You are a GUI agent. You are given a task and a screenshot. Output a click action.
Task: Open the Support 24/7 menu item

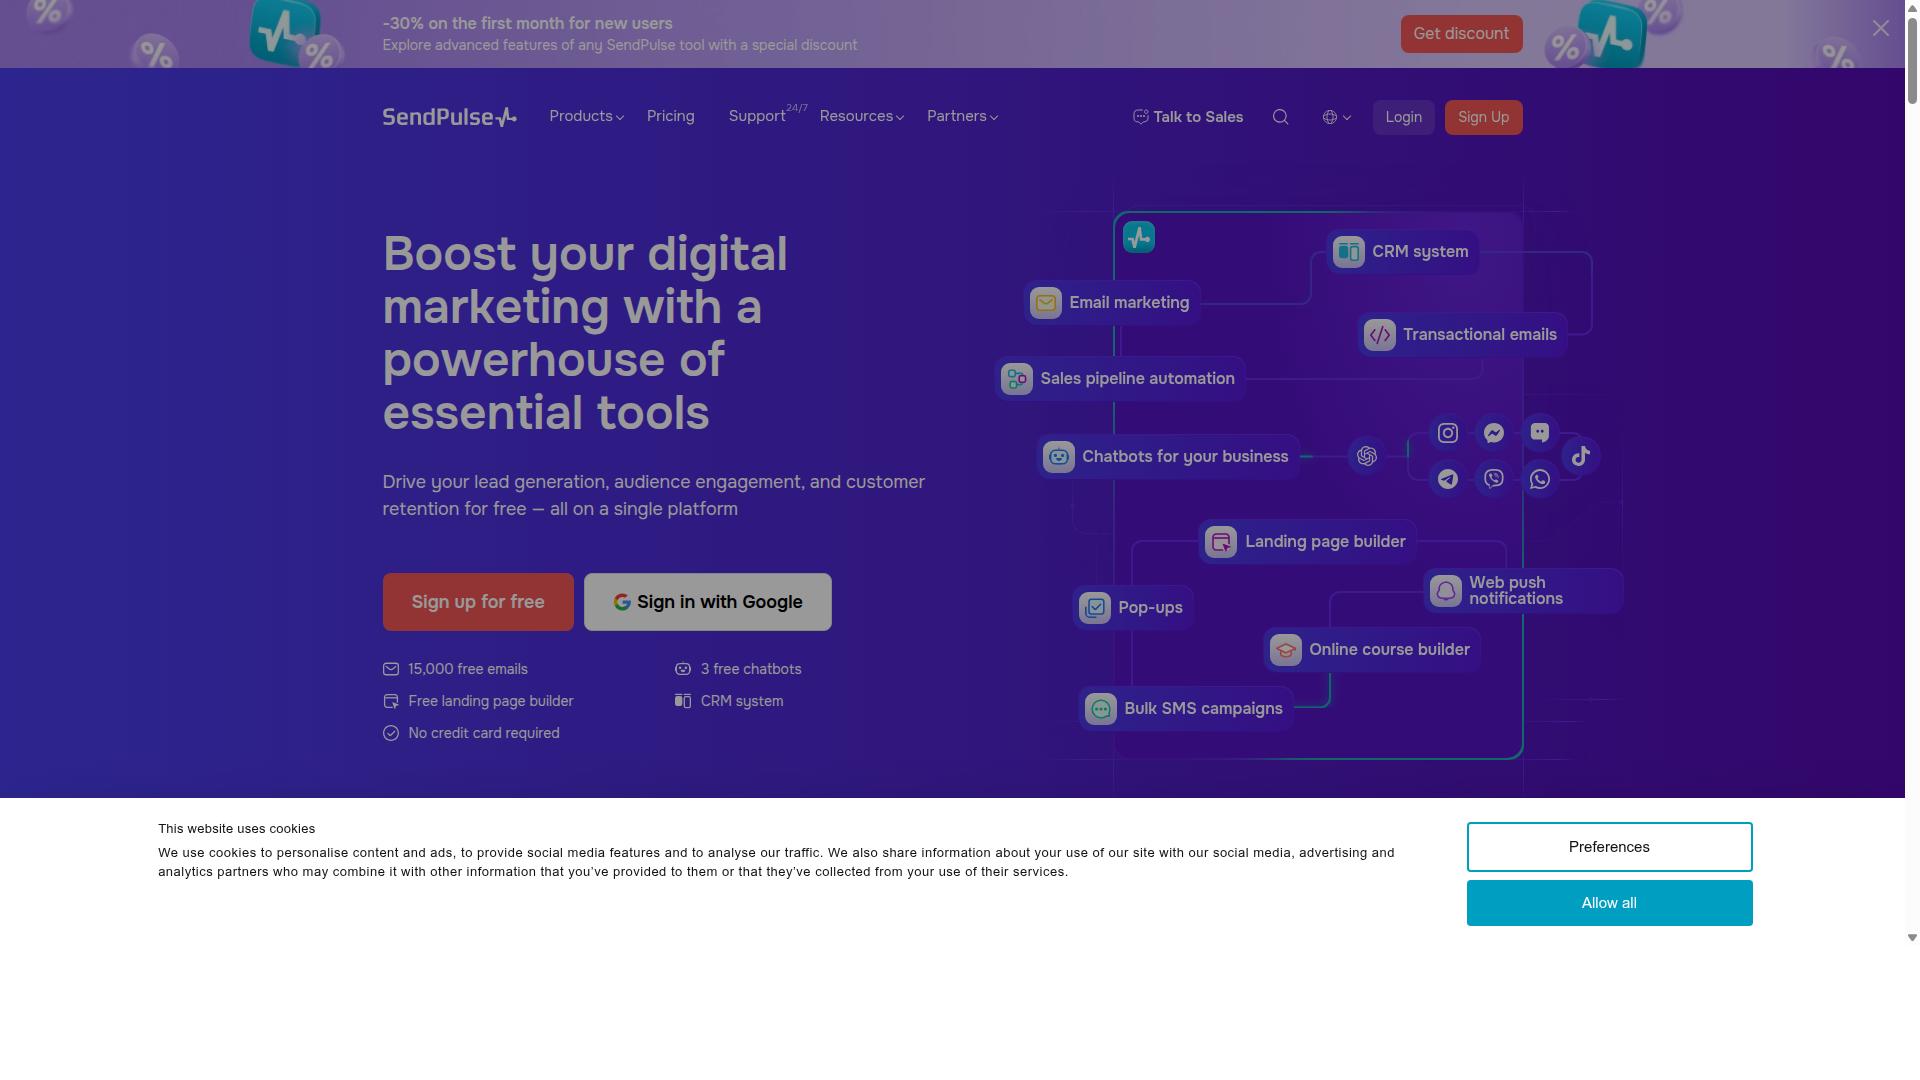tap(767, 116)
